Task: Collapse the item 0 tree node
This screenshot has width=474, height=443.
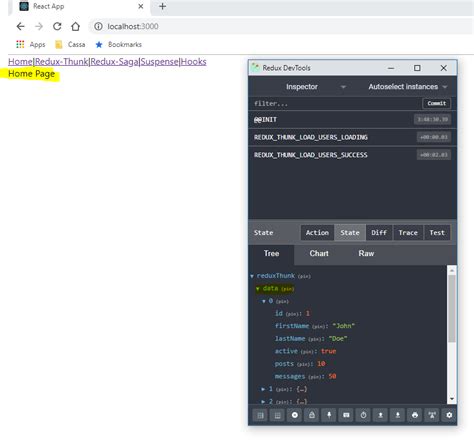Action: click(264, 301)
